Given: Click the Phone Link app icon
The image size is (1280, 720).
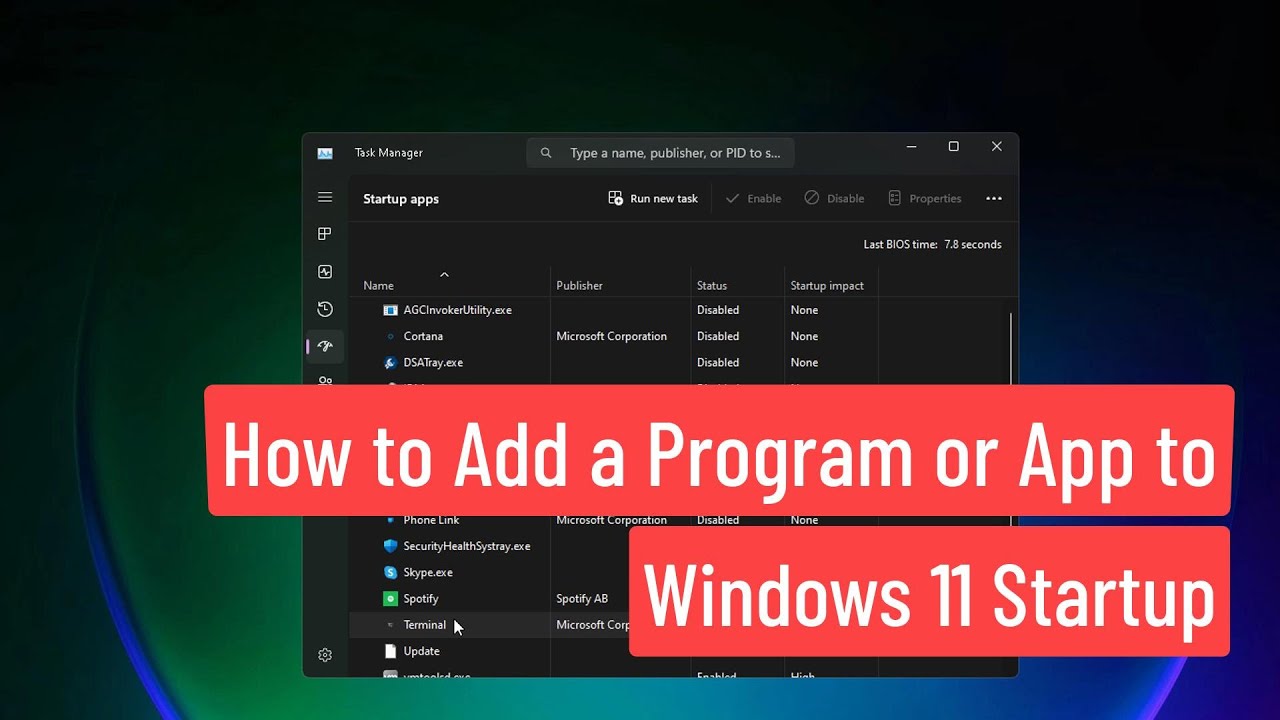Looking at the screenshot, I should click(x=390, y=520).
